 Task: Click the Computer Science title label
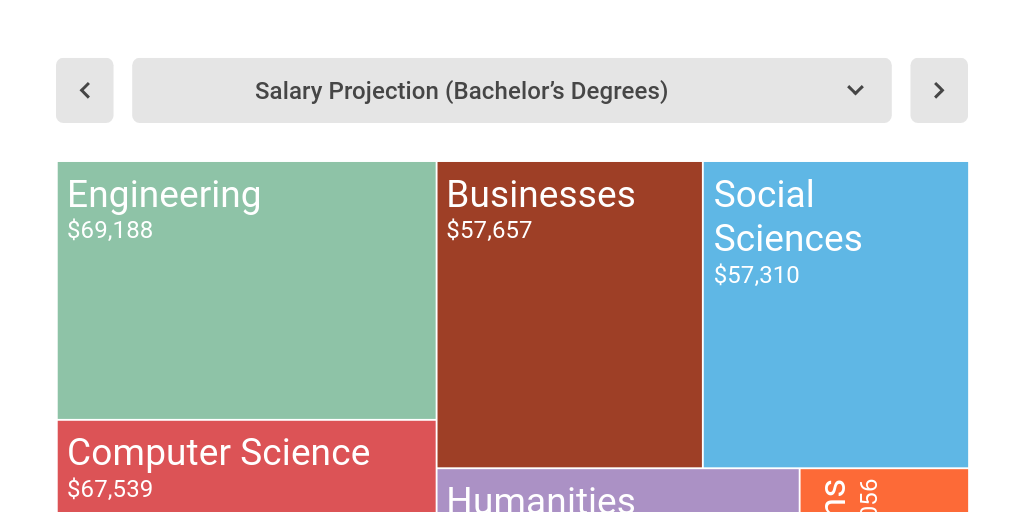pyautogui.click(x=218, y=453)
